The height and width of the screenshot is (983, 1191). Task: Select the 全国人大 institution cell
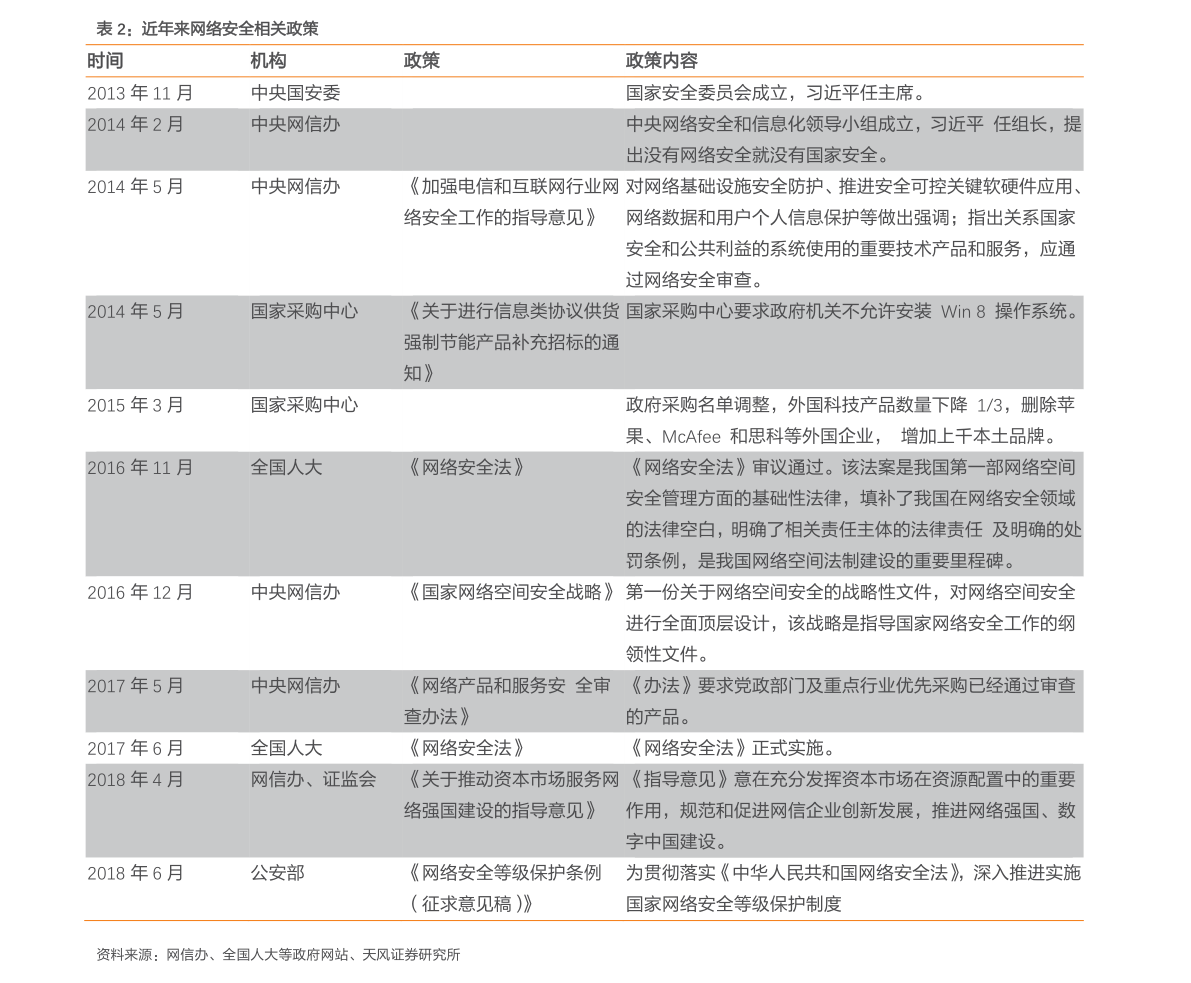[283, 467]
